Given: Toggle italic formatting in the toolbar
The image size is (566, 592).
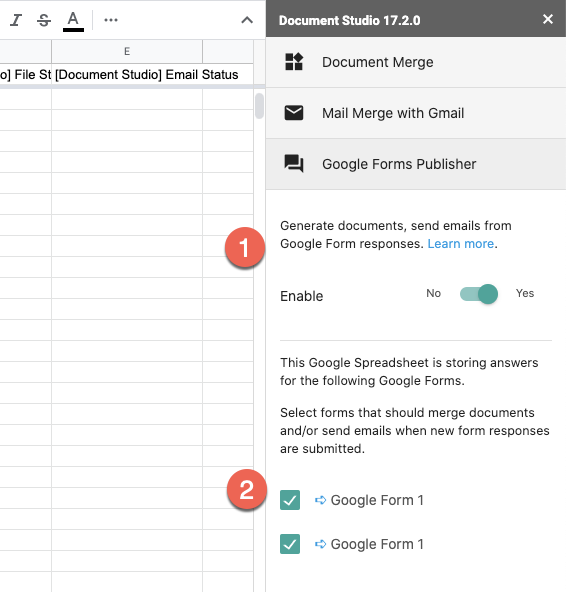Looking at the screenshot, I should click(x=16, y=20).
